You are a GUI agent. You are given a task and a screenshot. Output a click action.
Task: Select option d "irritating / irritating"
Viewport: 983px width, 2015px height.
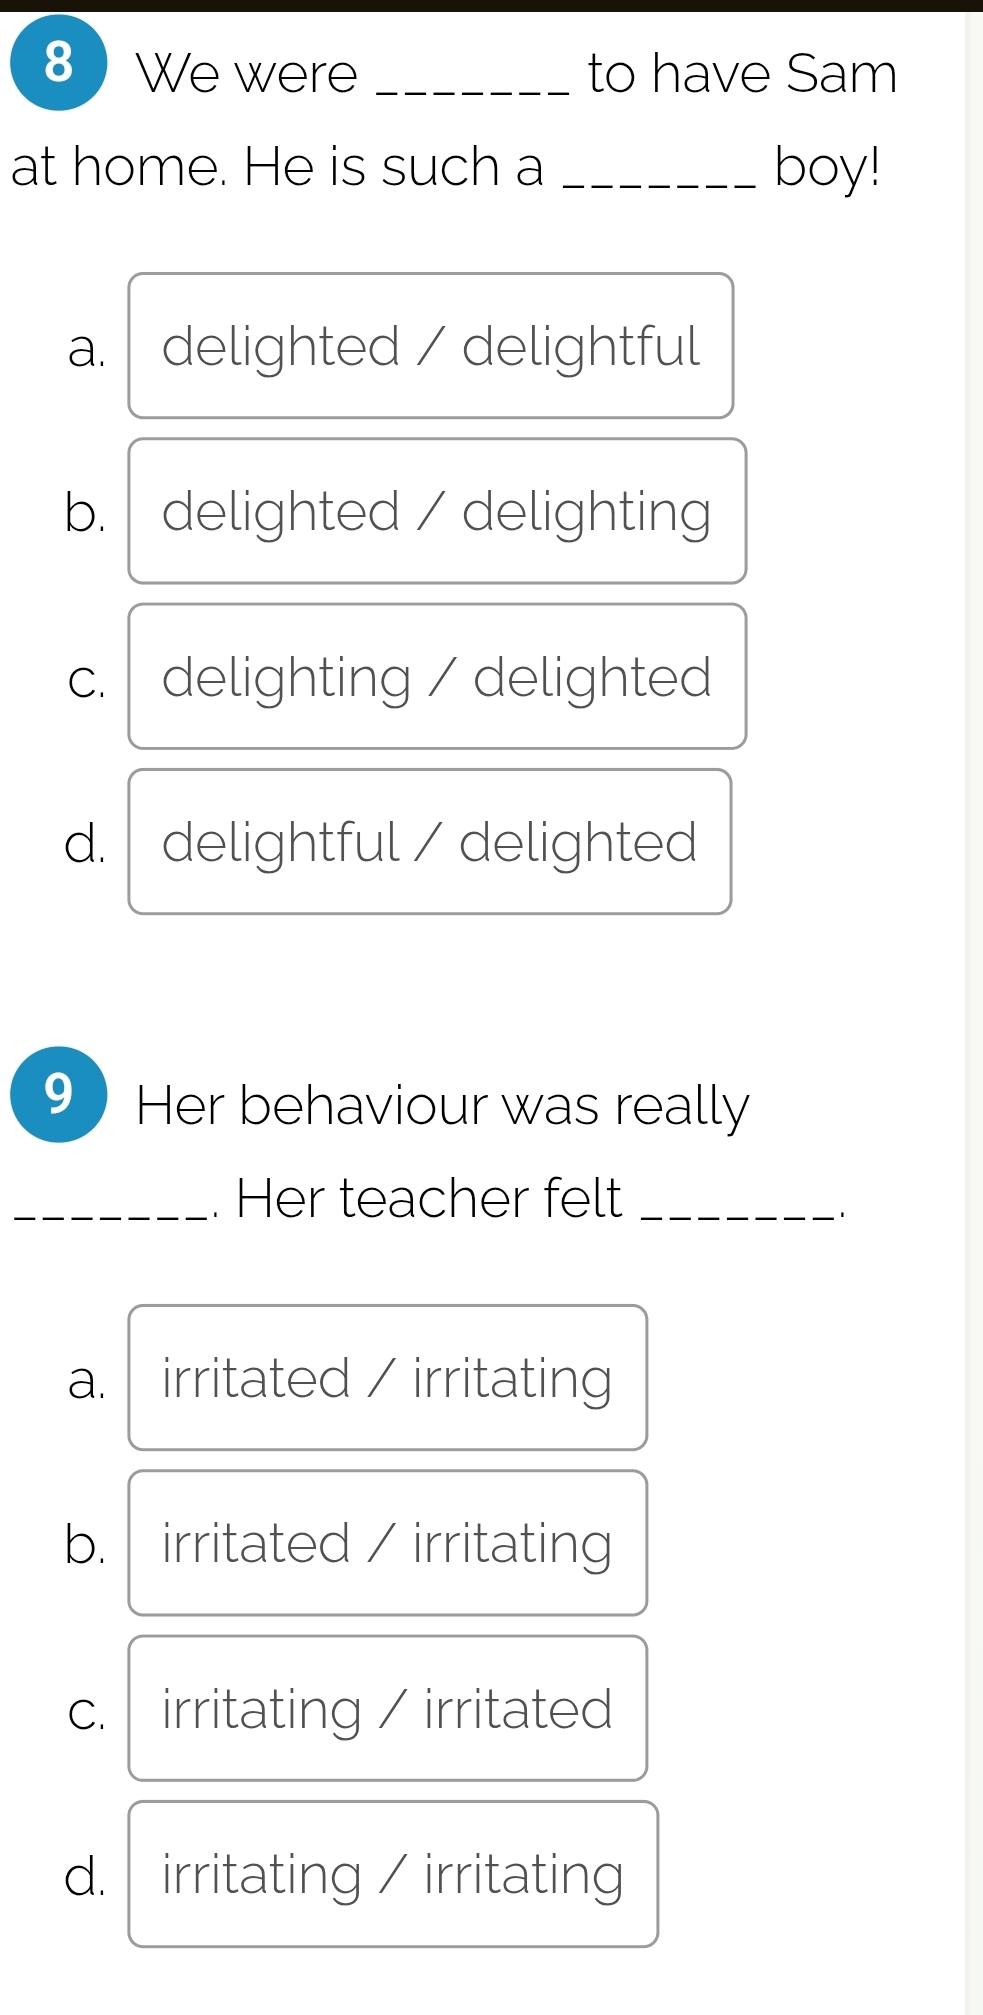pyautogui.click(x=393, y=1875)
